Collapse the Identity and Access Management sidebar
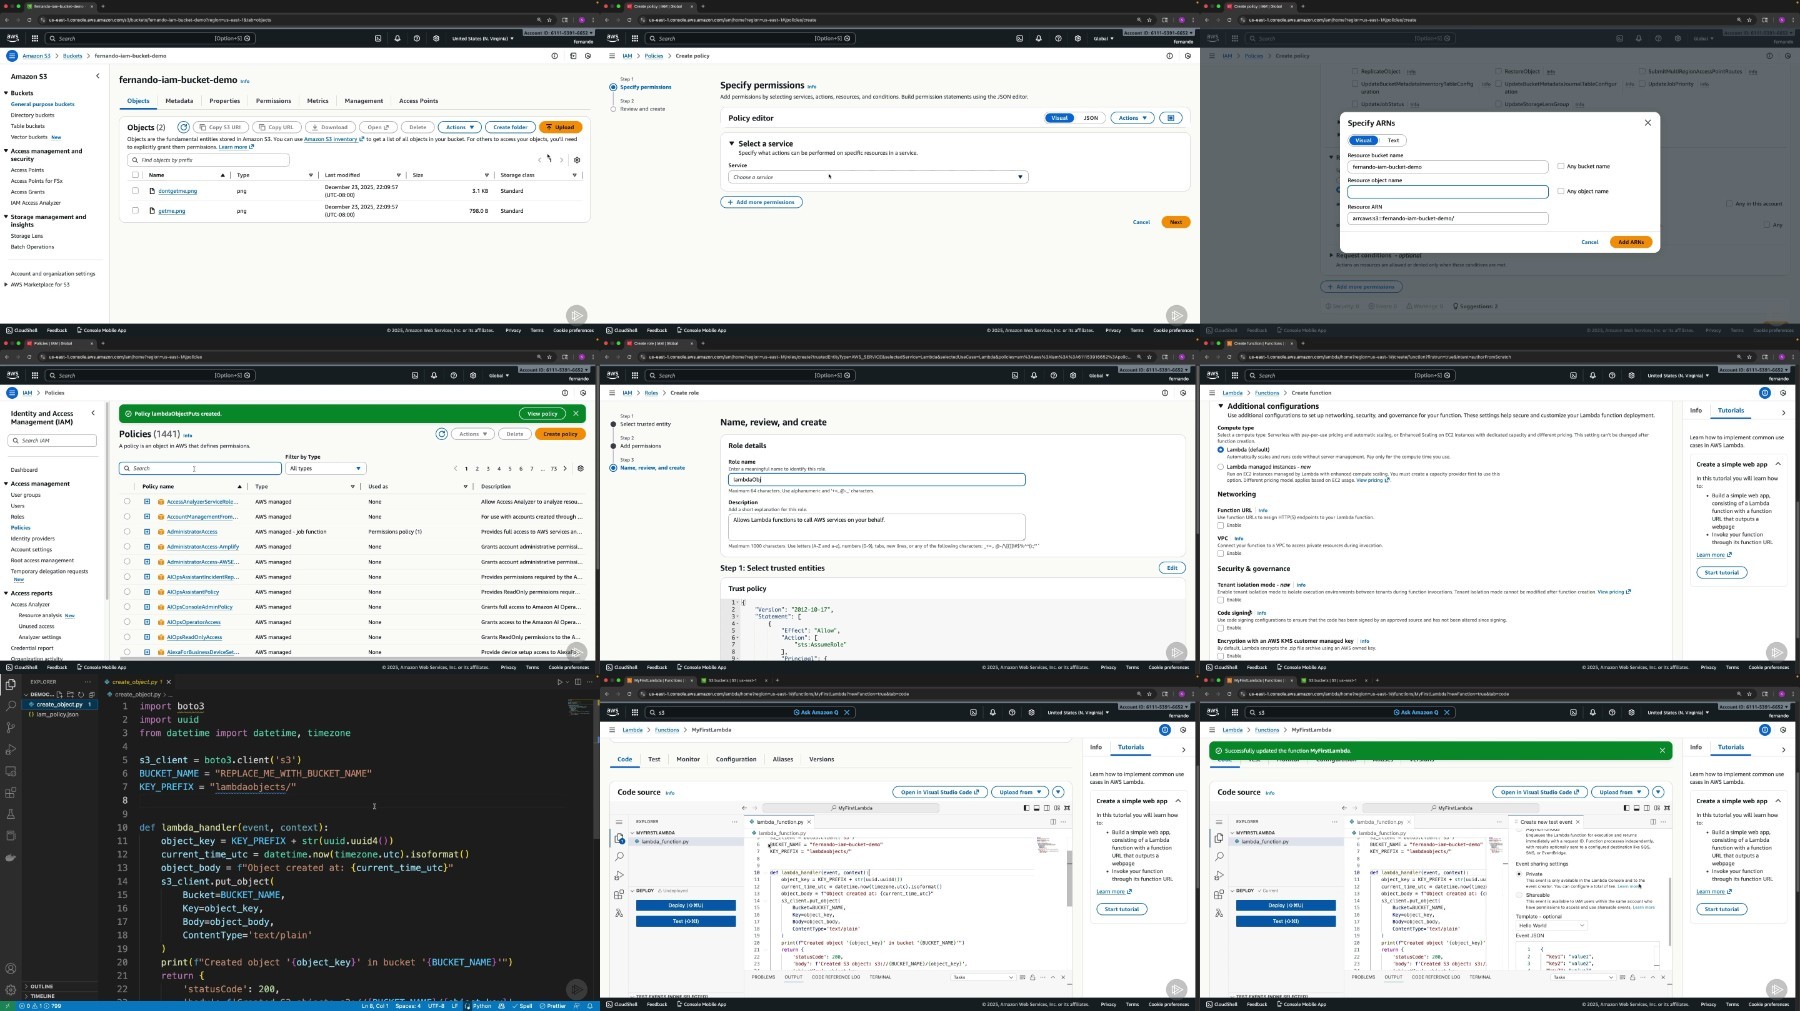This screenshot has width=1800, height=1011. point(93,413)
